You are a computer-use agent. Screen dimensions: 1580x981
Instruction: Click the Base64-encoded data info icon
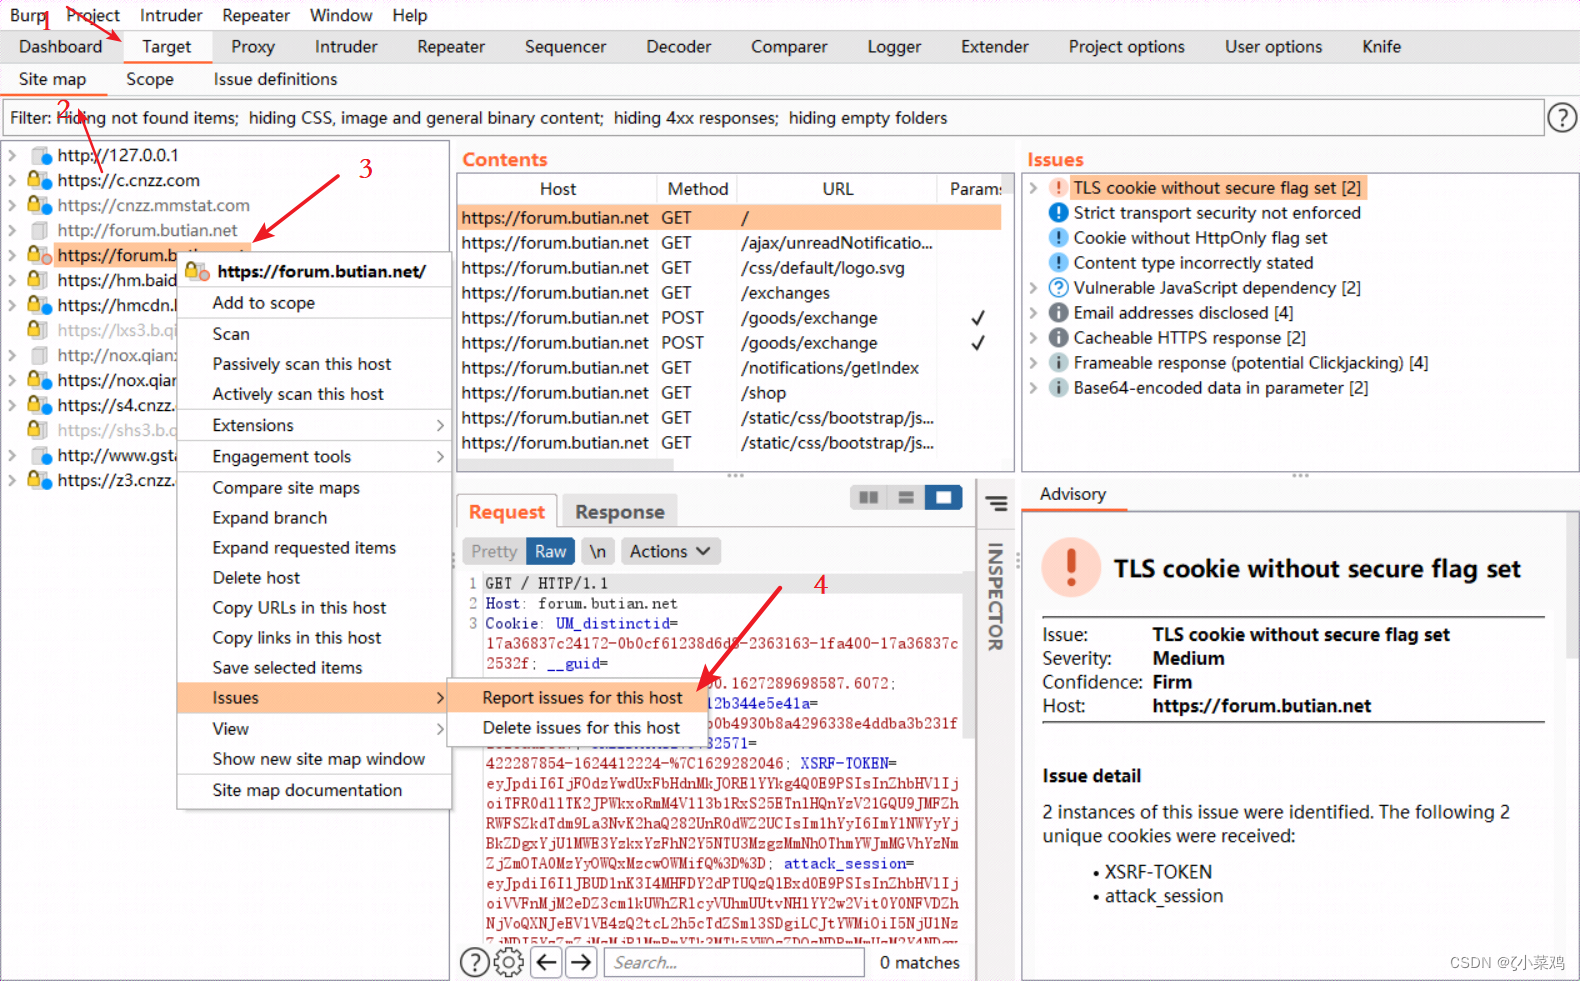1058,387
